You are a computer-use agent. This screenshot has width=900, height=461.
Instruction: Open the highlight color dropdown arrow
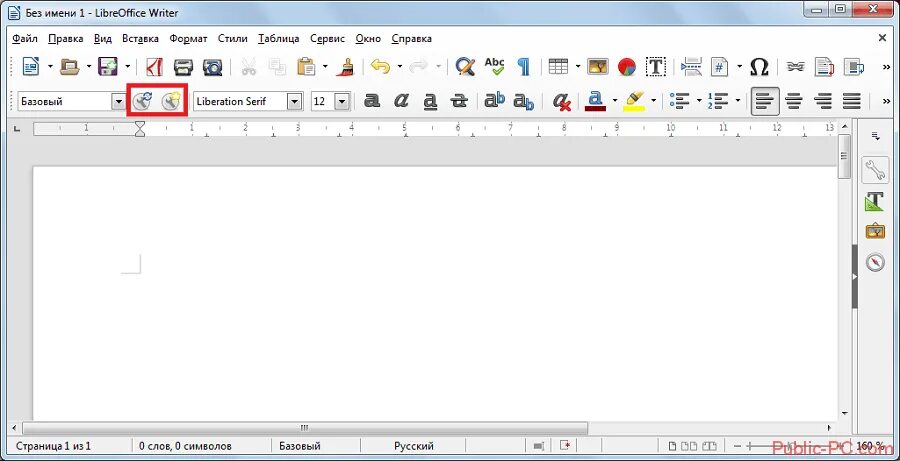[654, 102]
